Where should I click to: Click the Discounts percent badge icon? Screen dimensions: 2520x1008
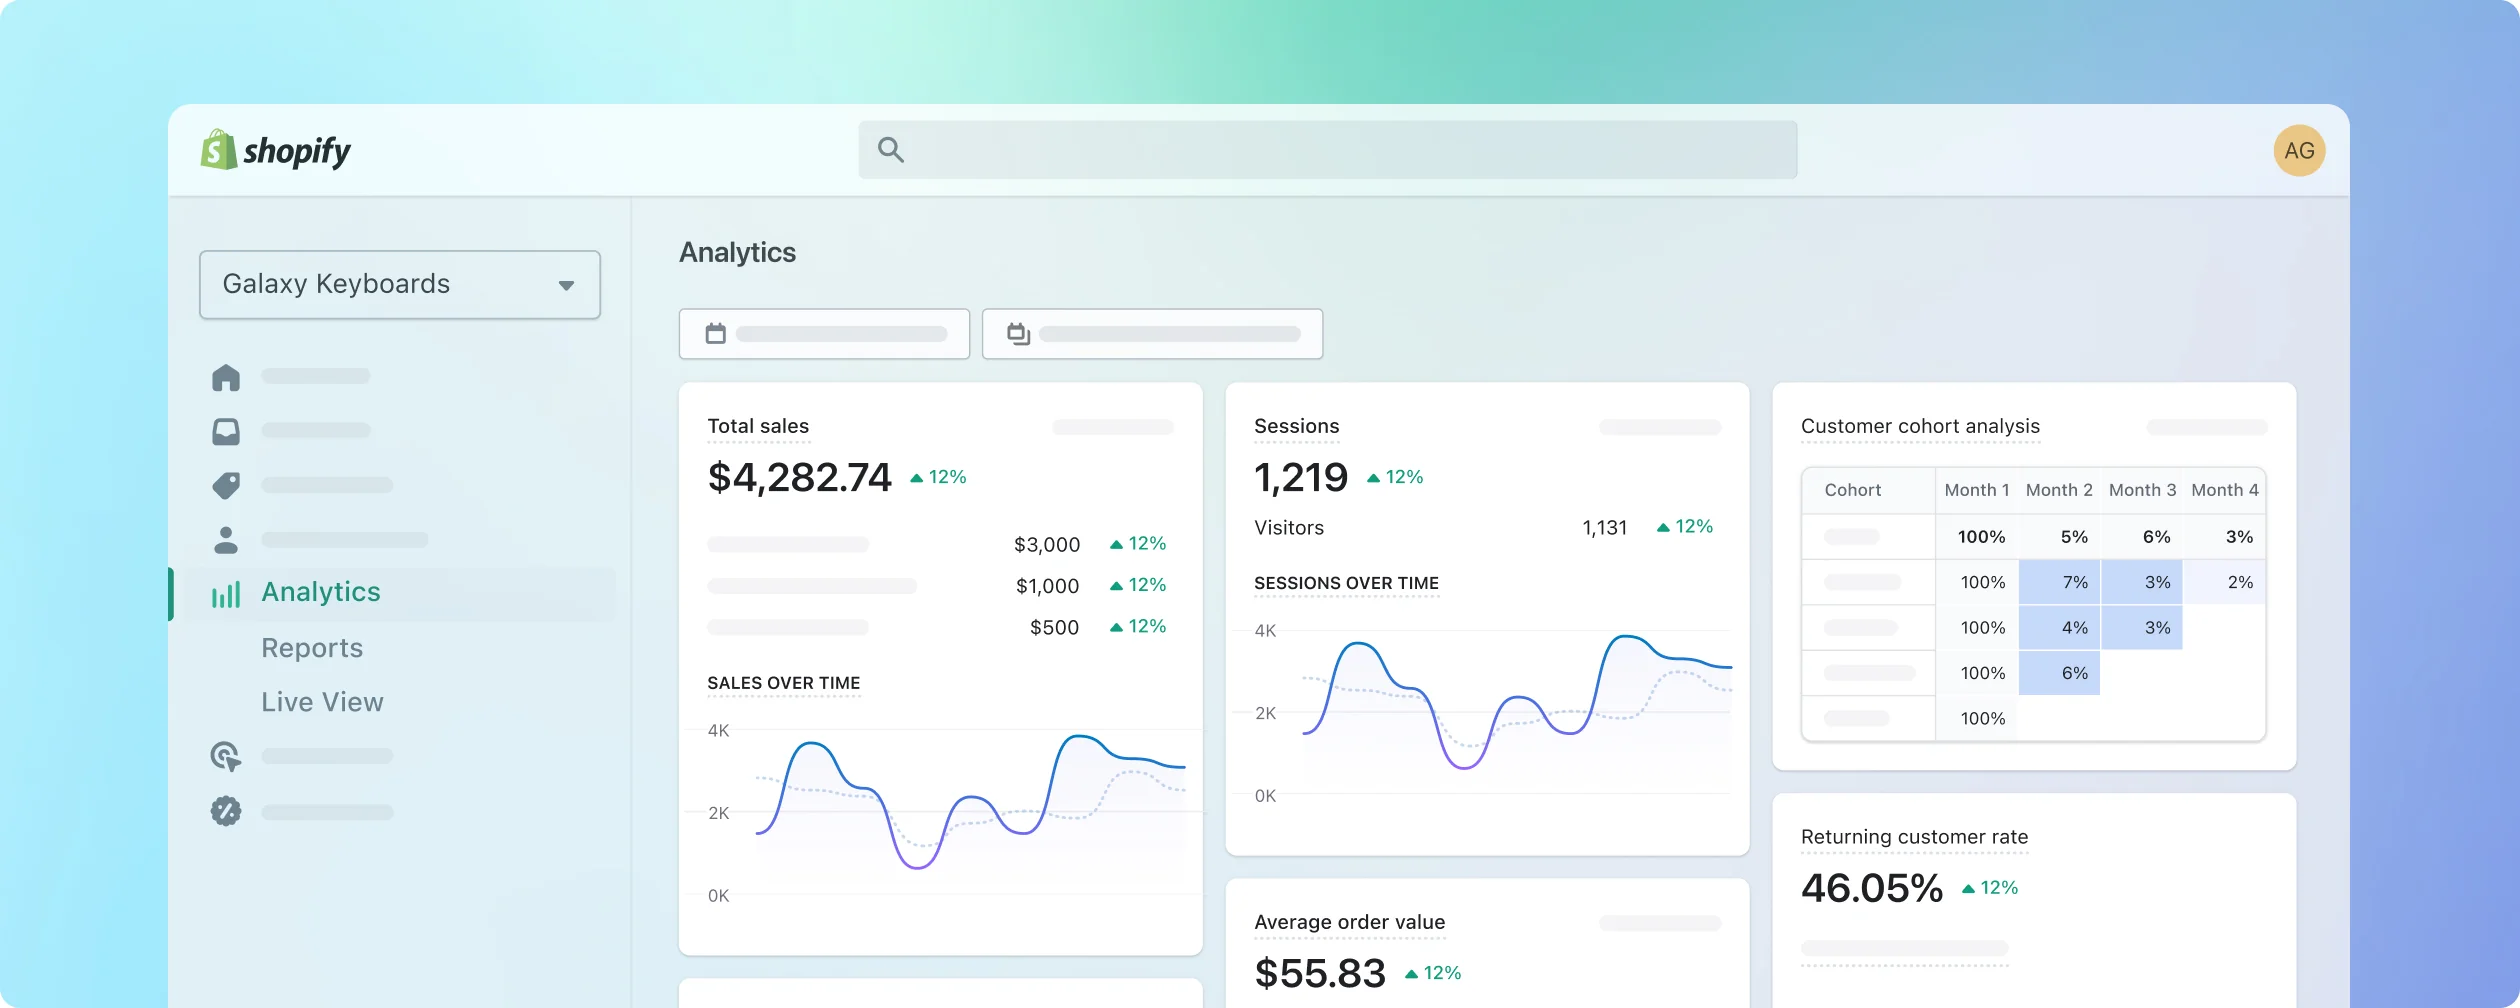(227, 811)
